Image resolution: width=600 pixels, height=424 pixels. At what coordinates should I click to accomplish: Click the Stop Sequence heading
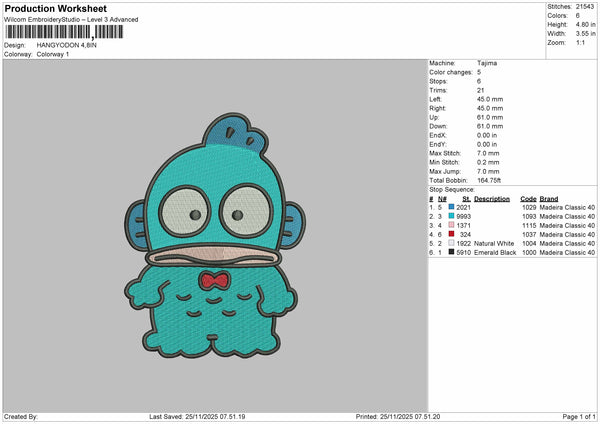[452, 188]
